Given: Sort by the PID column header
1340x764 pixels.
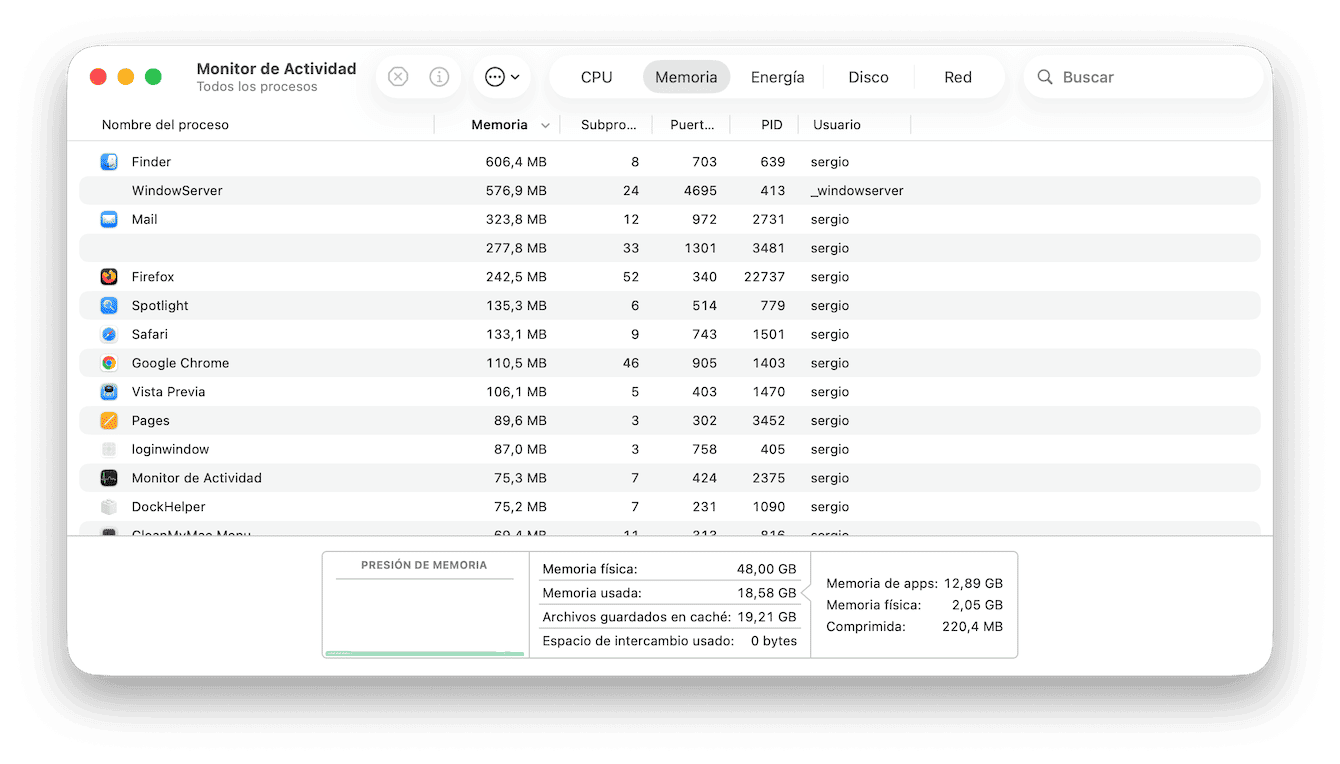Looking at the screenshot, I should 772,125.
